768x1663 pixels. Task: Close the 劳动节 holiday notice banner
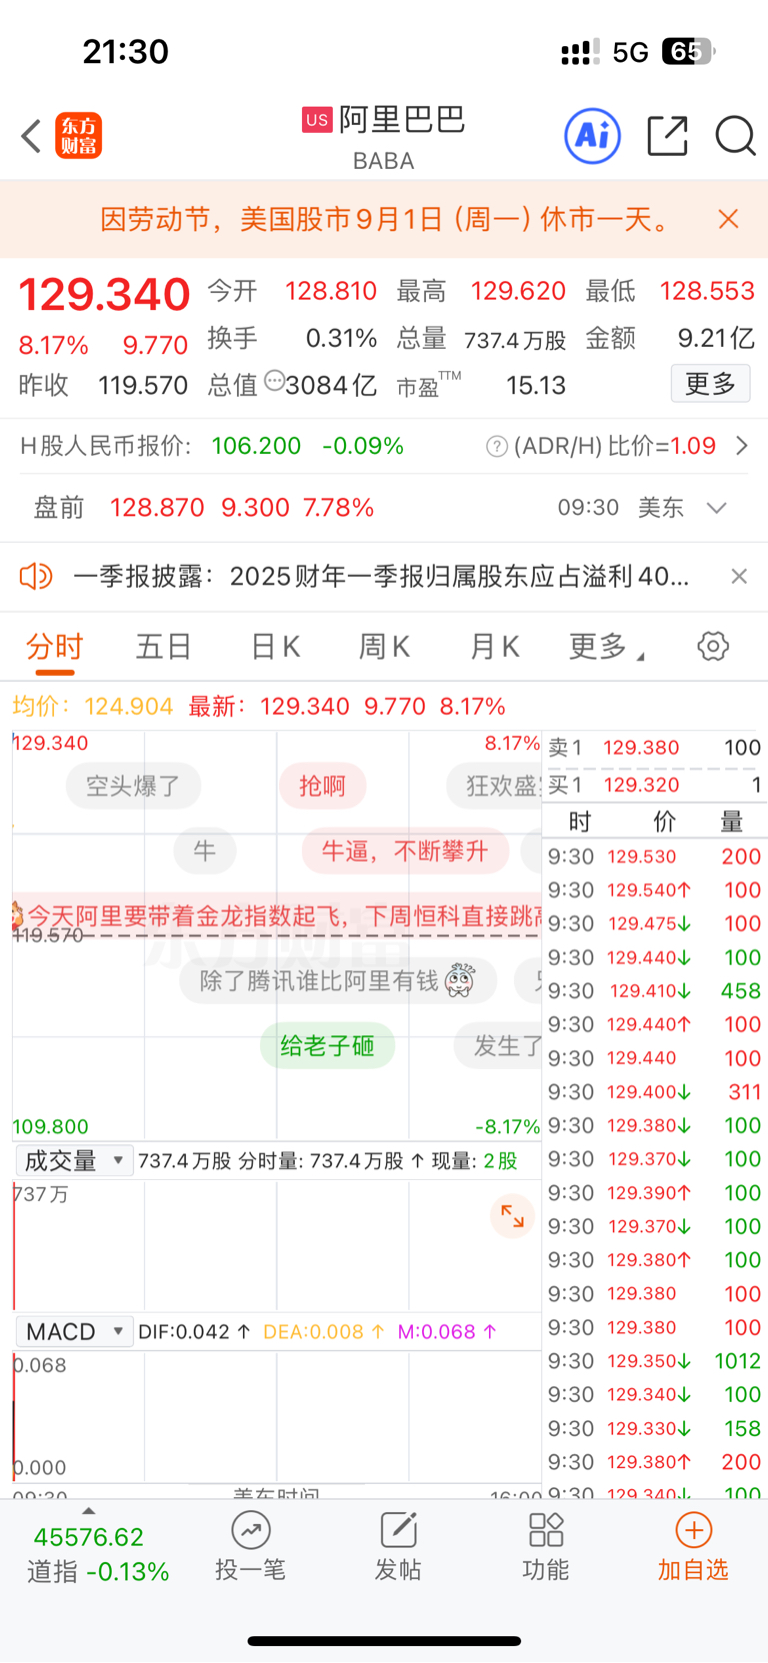[x=729, y=219]
